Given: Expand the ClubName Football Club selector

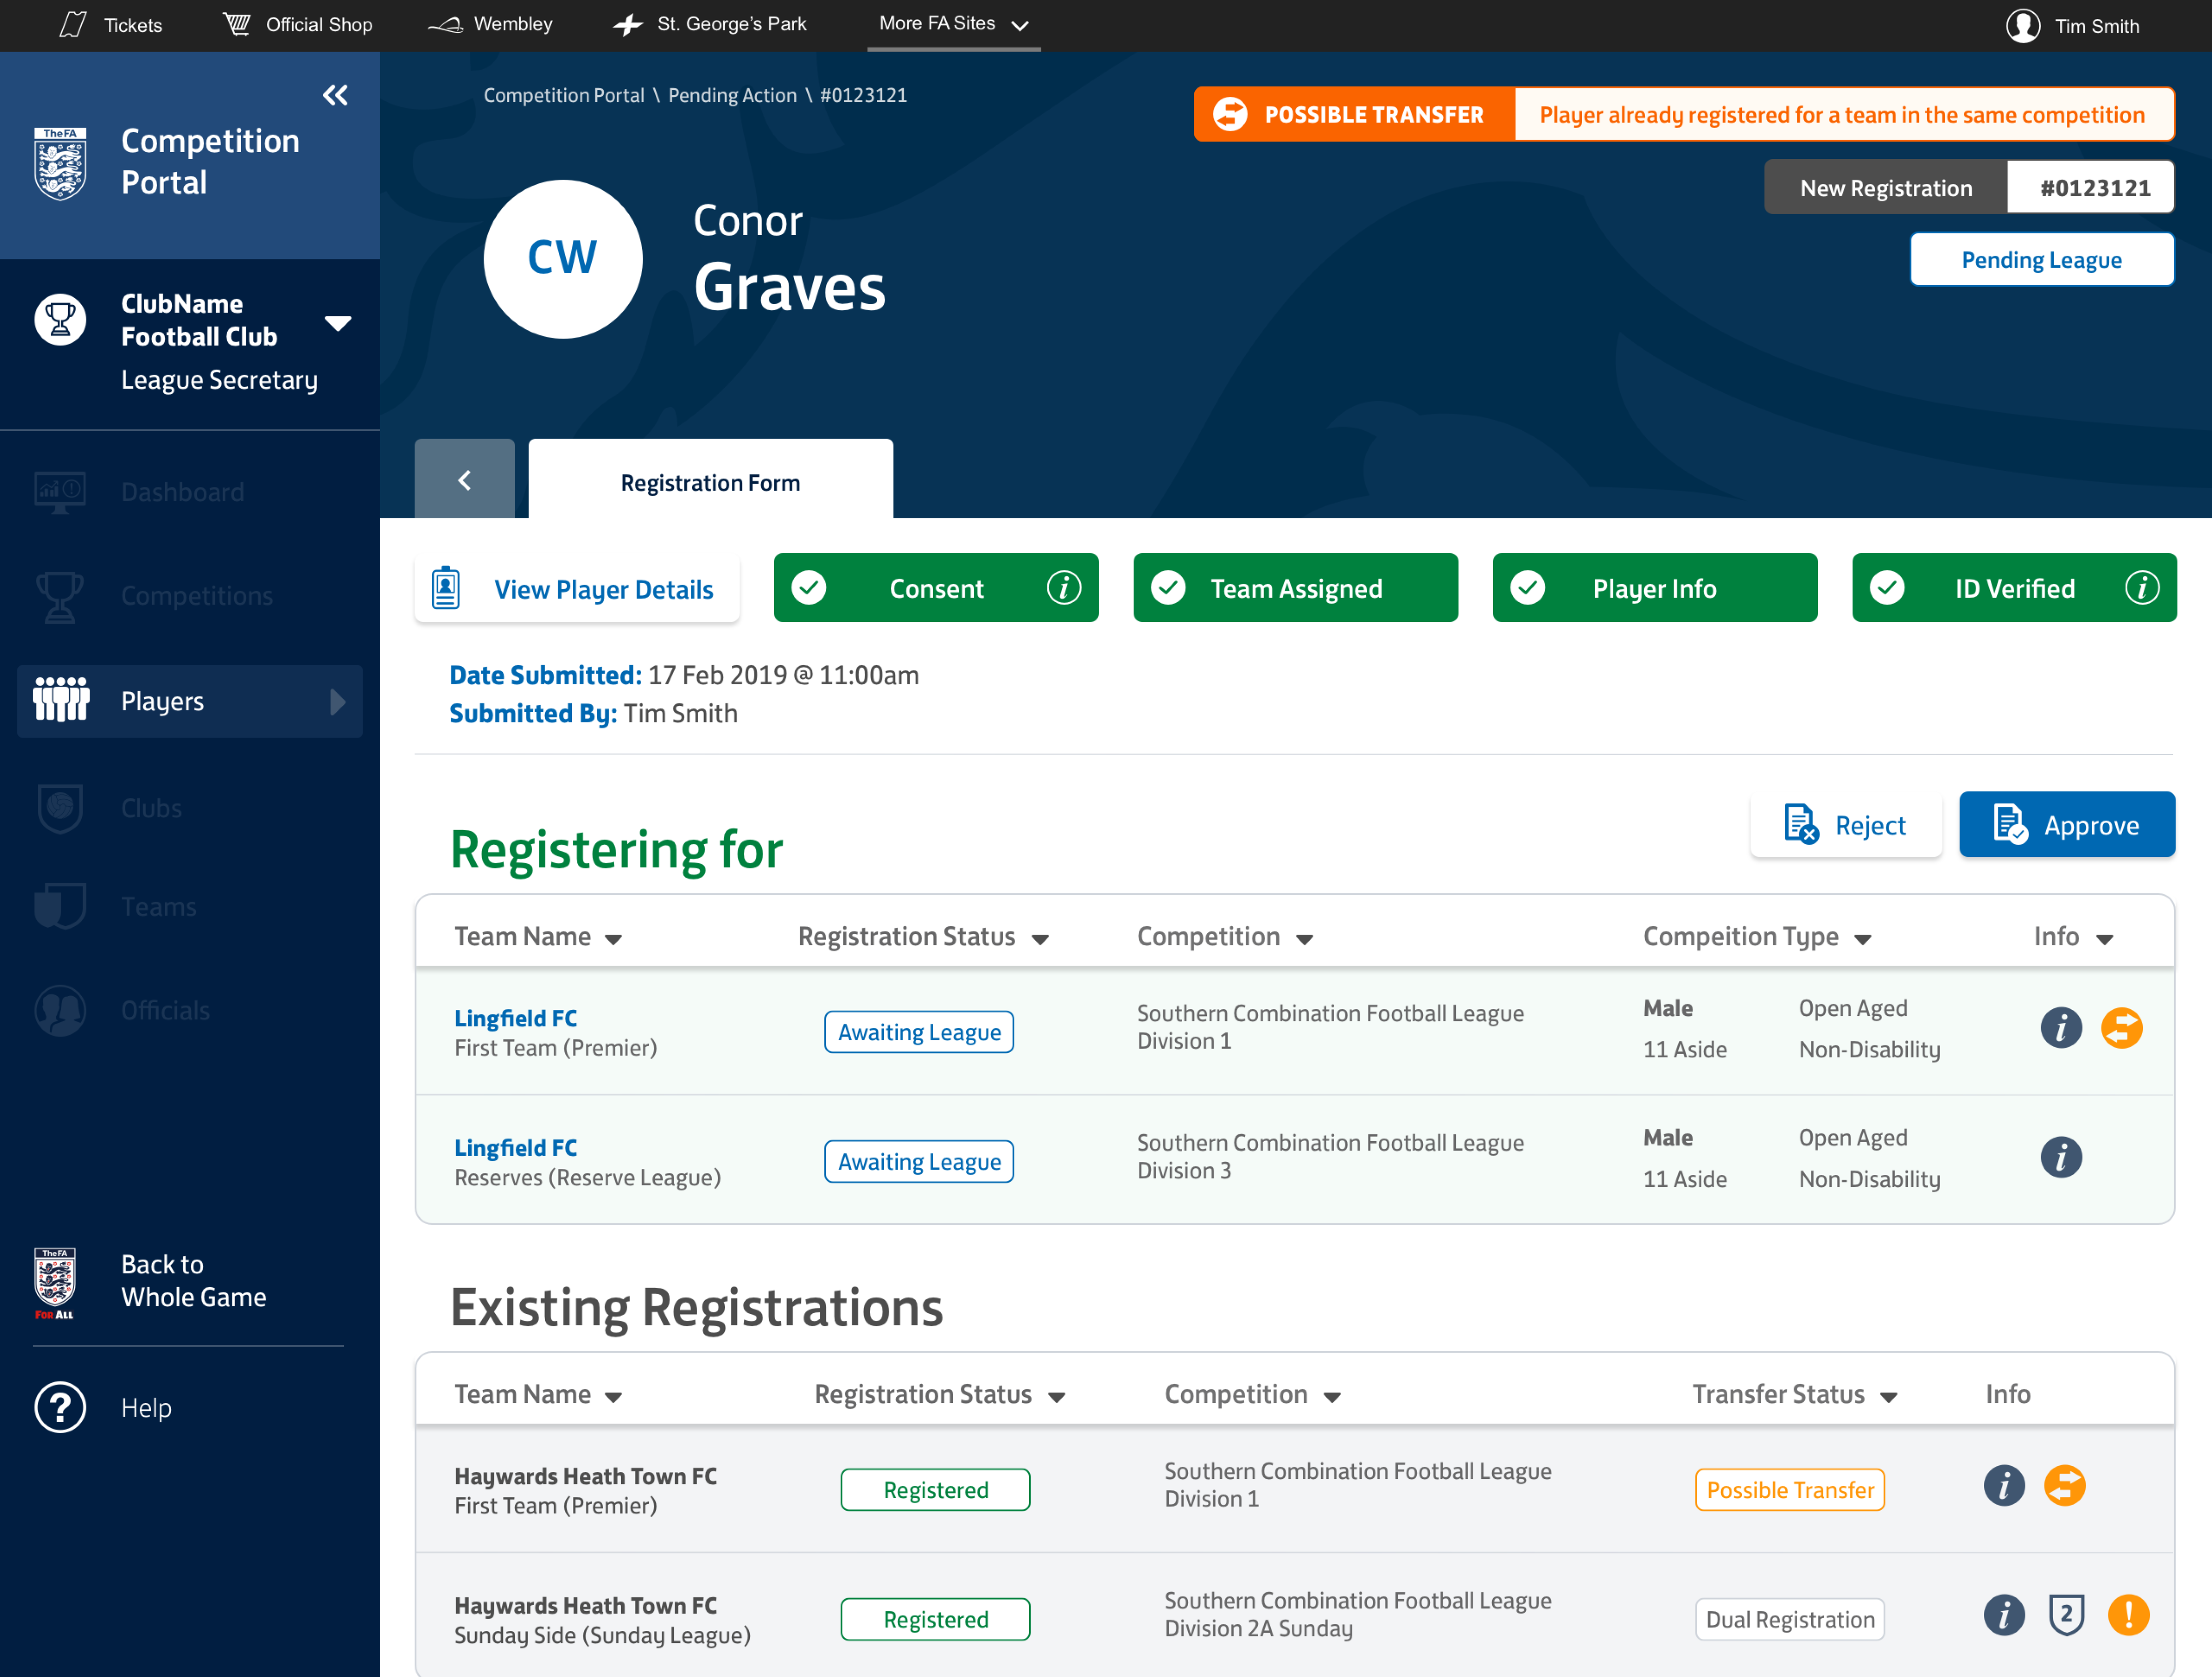Looking at the screenshot, I should pyautogui.click(x=338, y=322).
